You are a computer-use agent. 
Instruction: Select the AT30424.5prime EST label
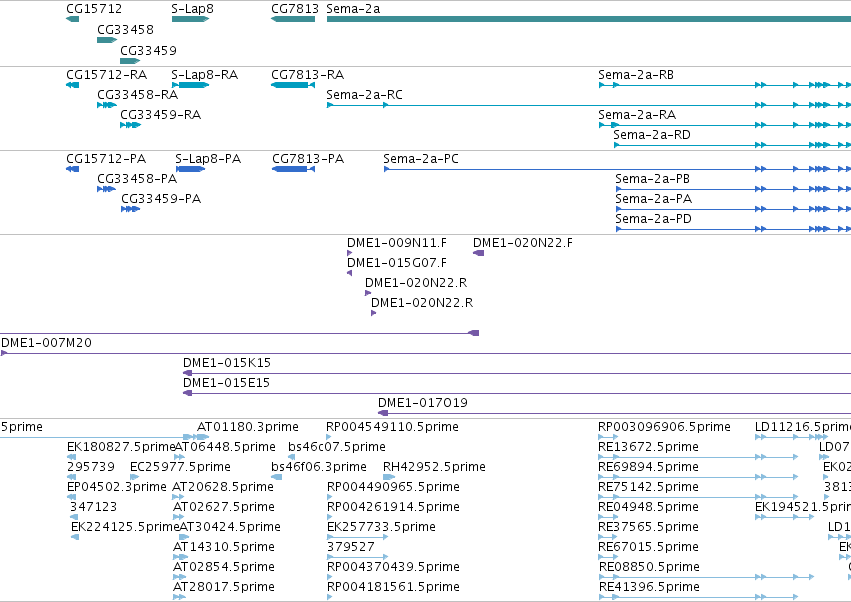[230, 527]
